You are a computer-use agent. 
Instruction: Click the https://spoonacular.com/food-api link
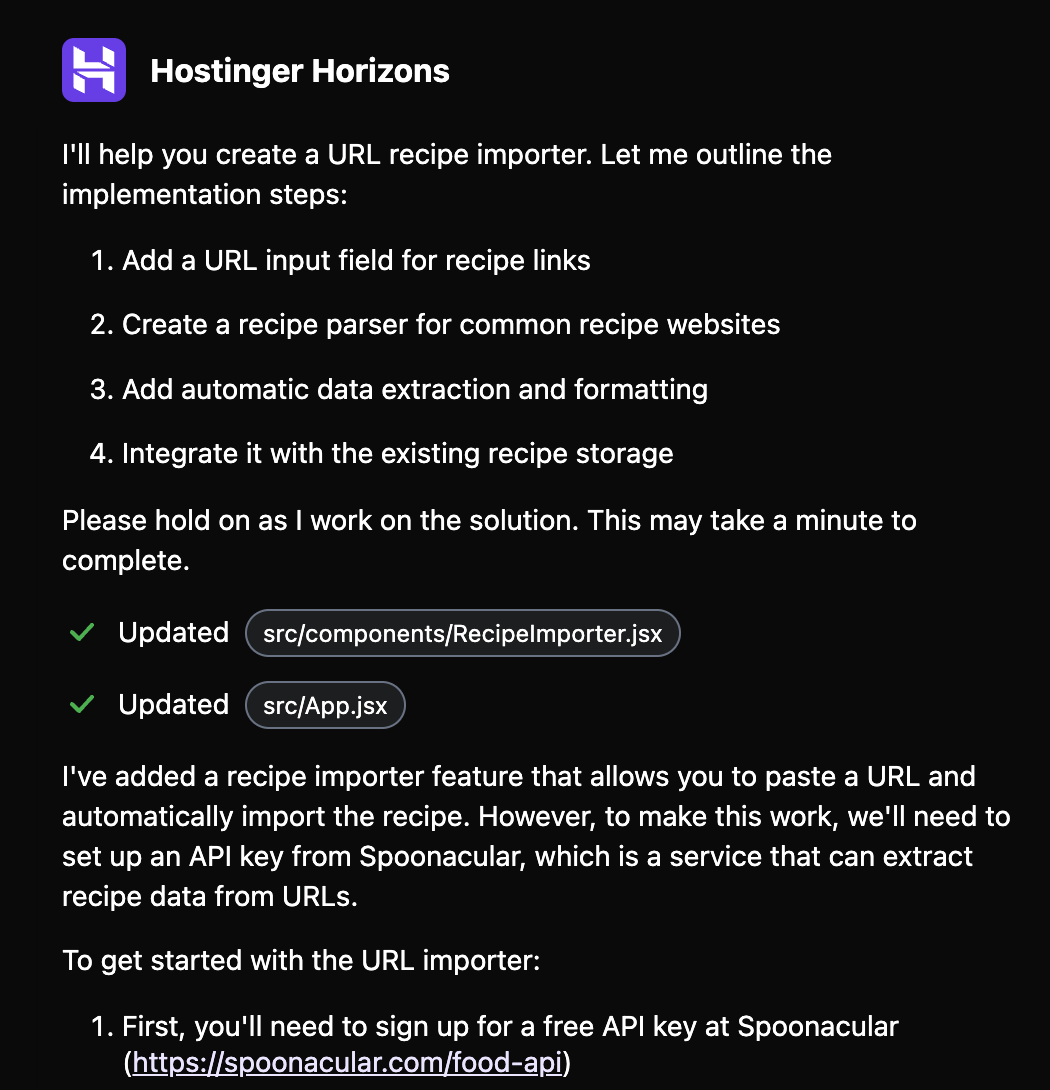click(347, 1063)
